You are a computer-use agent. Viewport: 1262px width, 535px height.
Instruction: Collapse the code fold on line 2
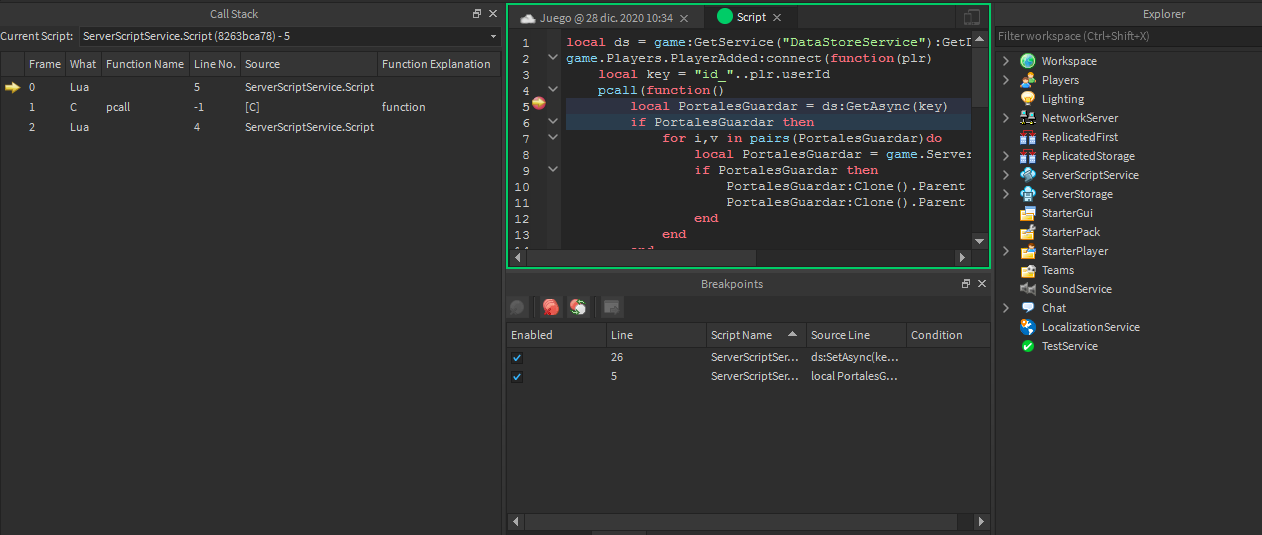[x=553, y=58]
